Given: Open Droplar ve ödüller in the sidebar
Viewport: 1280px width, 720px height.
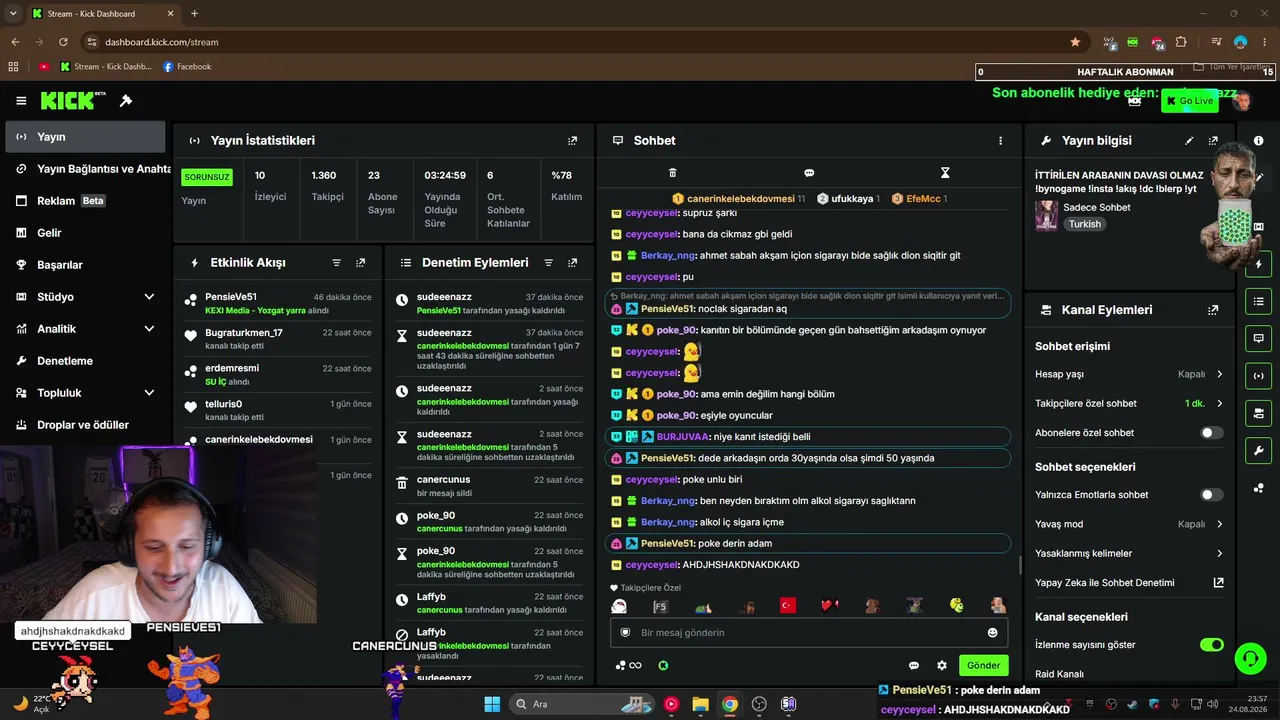Looking at the screenshot, I should [x=85, y=425].
